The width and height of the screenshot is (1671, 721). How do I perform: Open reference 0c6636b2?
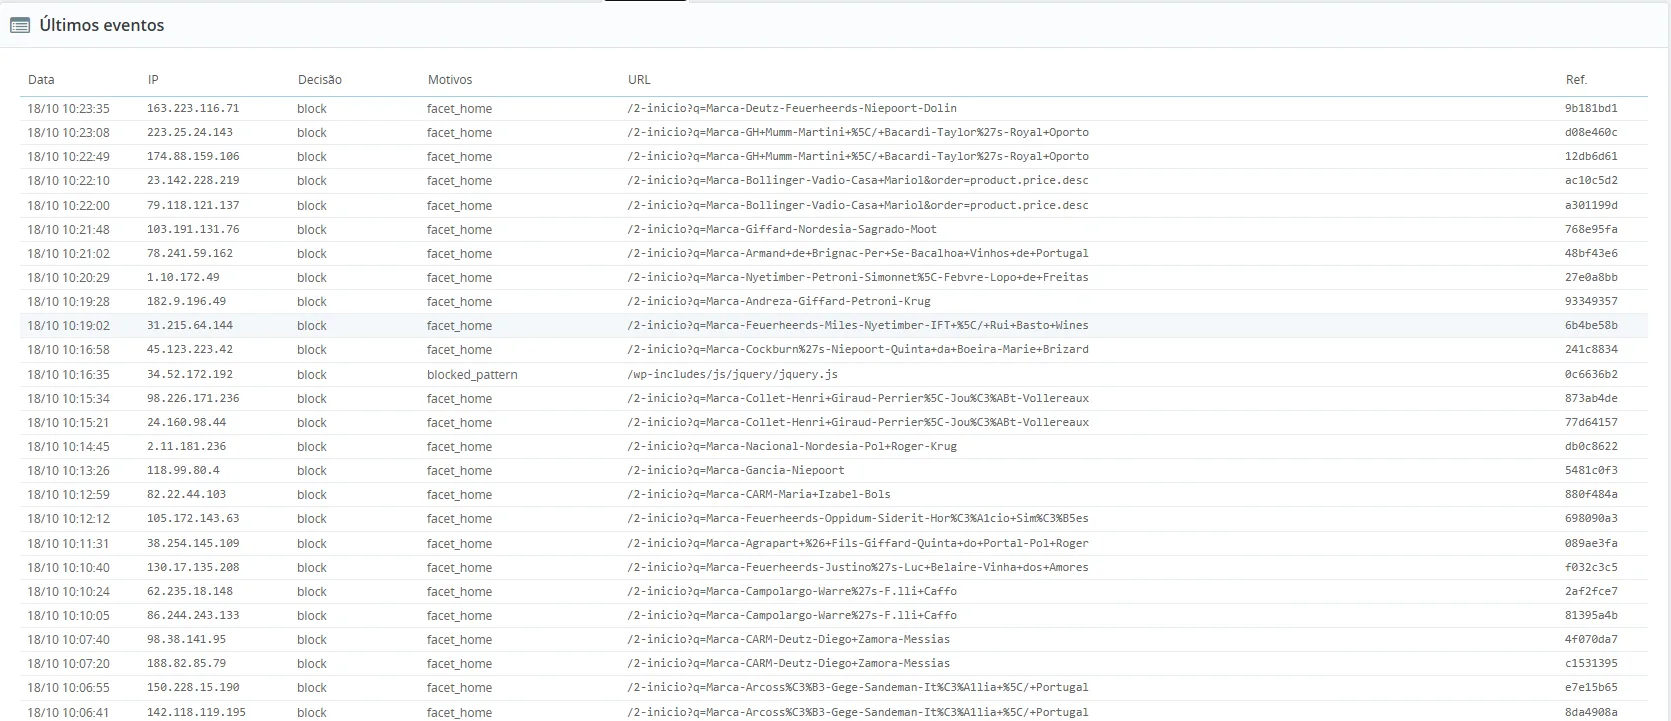coord(1591,374)
